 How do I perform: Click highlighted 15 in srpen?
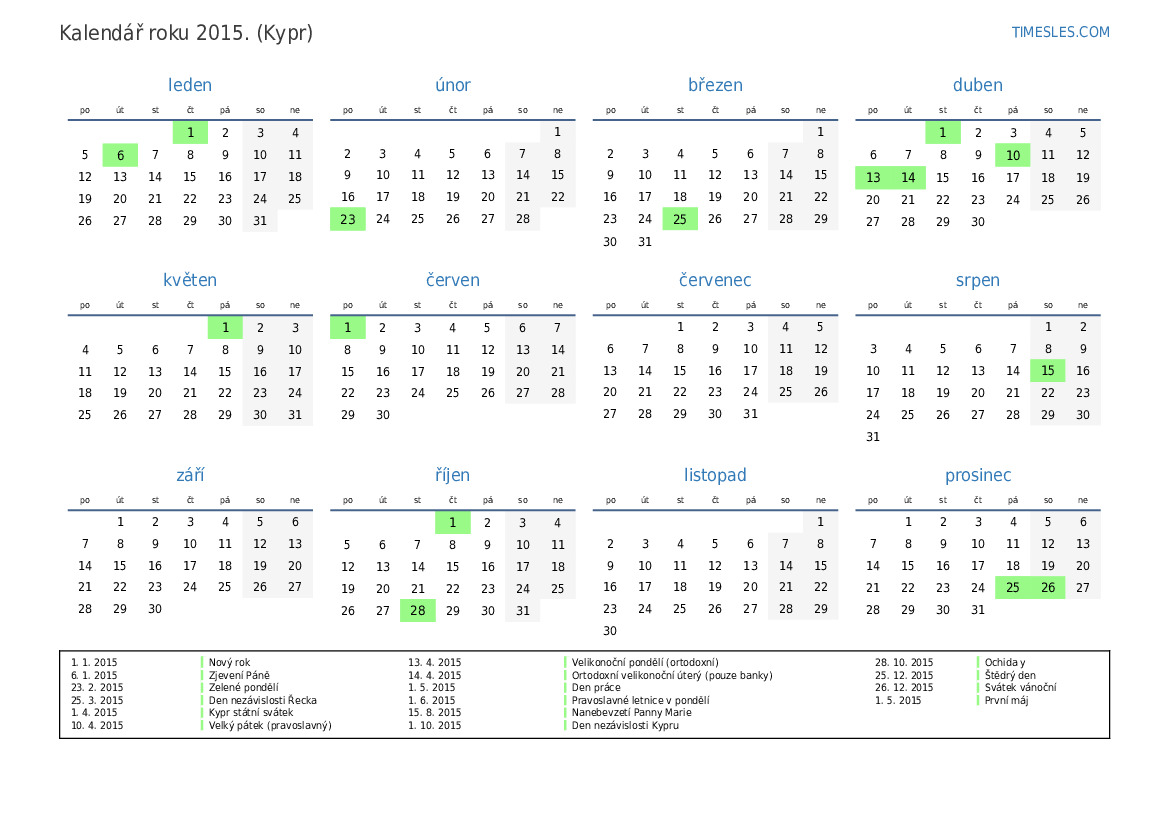(1048, 371)
